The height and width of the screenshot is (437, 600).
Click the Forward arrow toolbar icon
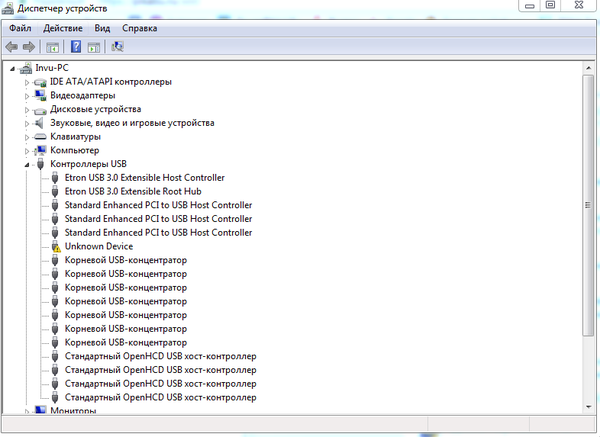[x=29, y=47]
